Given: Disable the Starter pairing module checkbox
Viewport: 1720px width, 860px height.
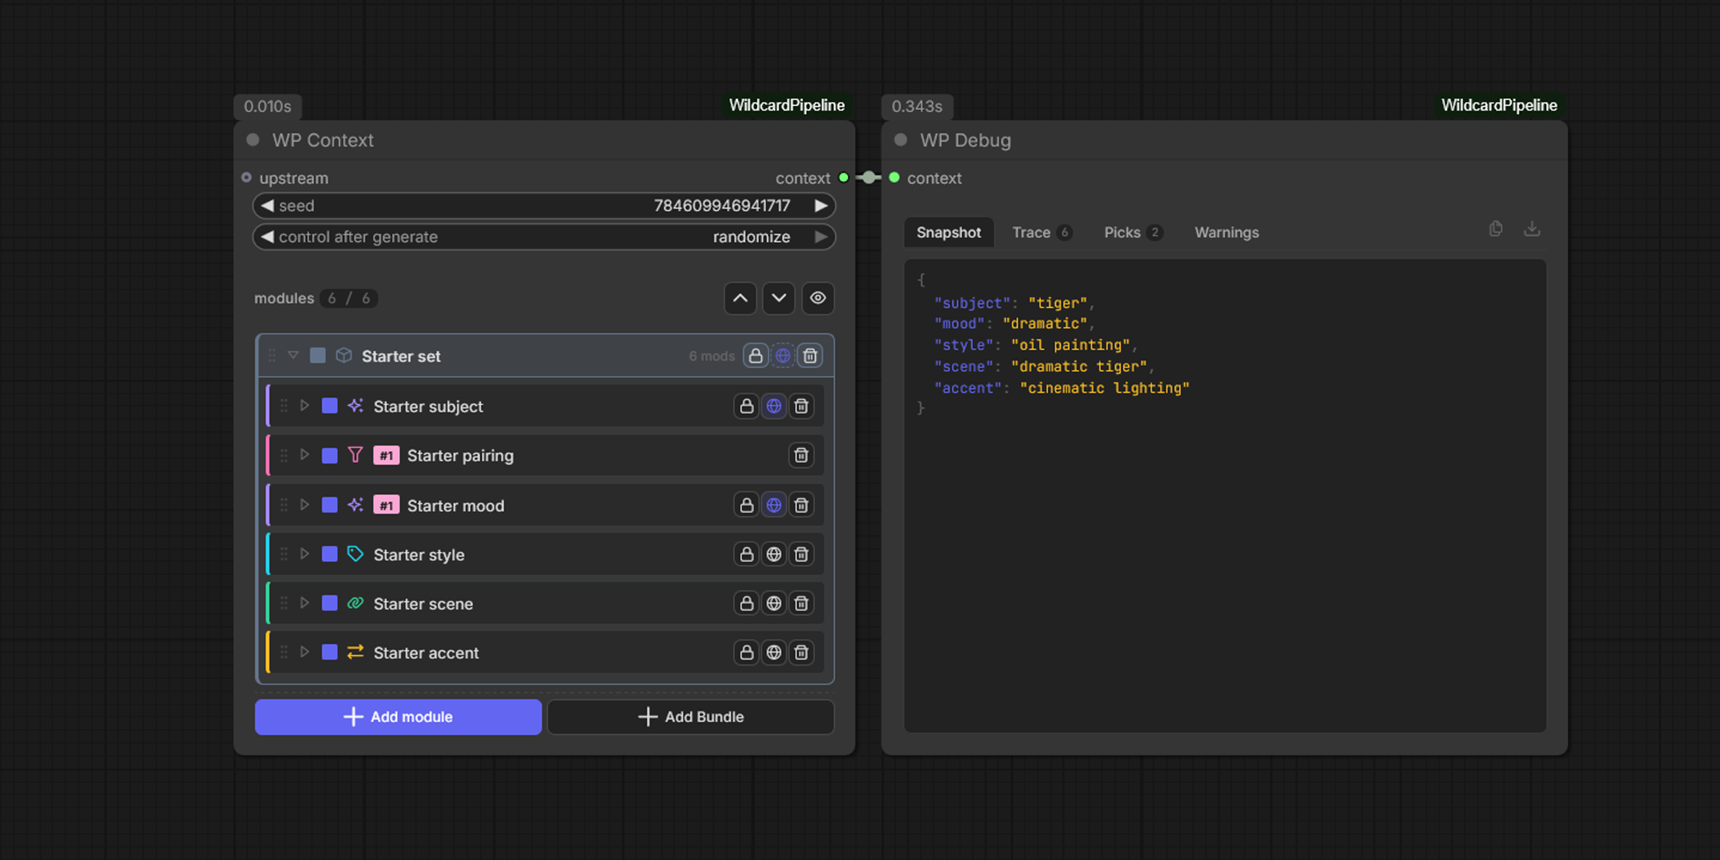Looking at the screenshot, I should click(329, 455).
